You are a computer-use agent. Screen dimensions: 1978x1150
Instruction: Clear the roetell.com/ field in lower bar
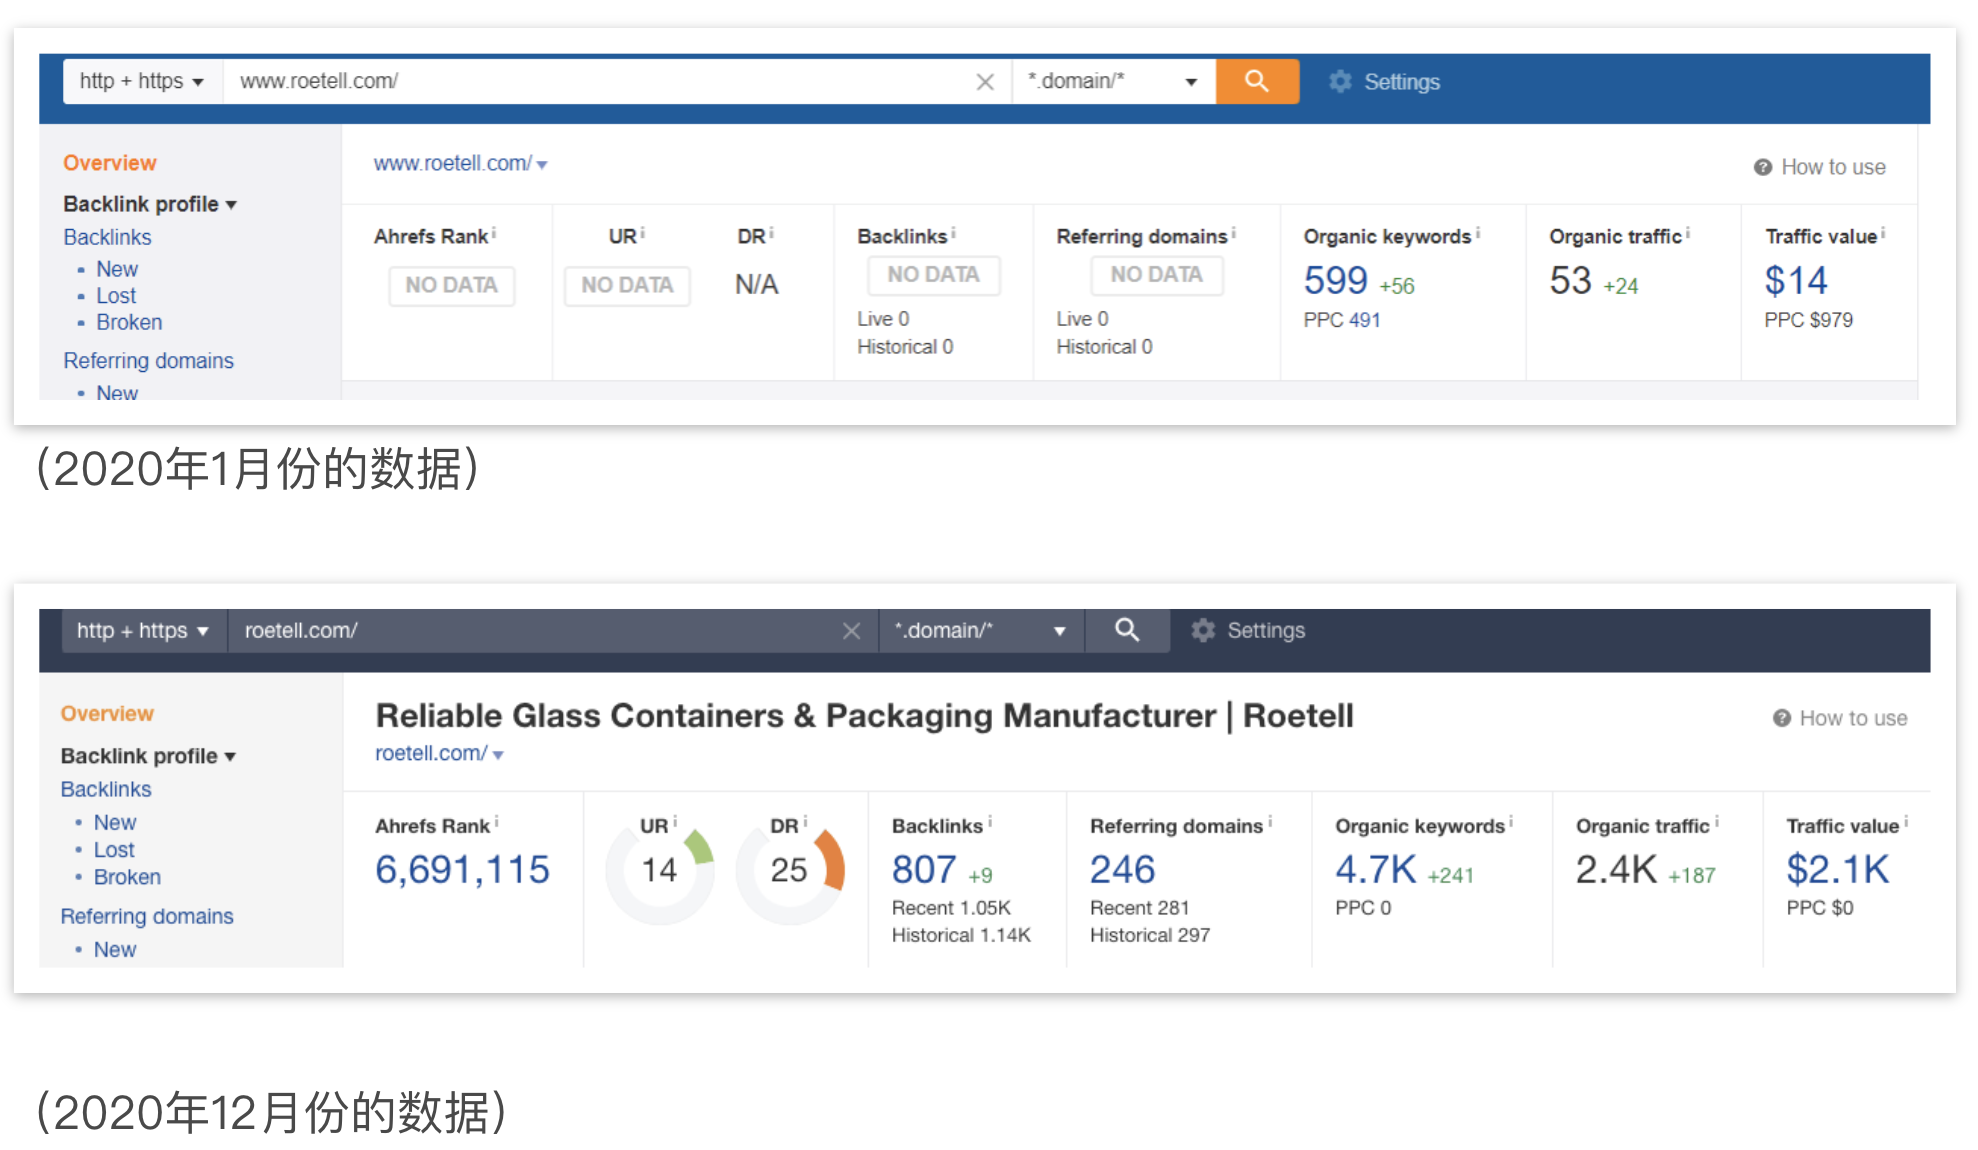point(851,631)
